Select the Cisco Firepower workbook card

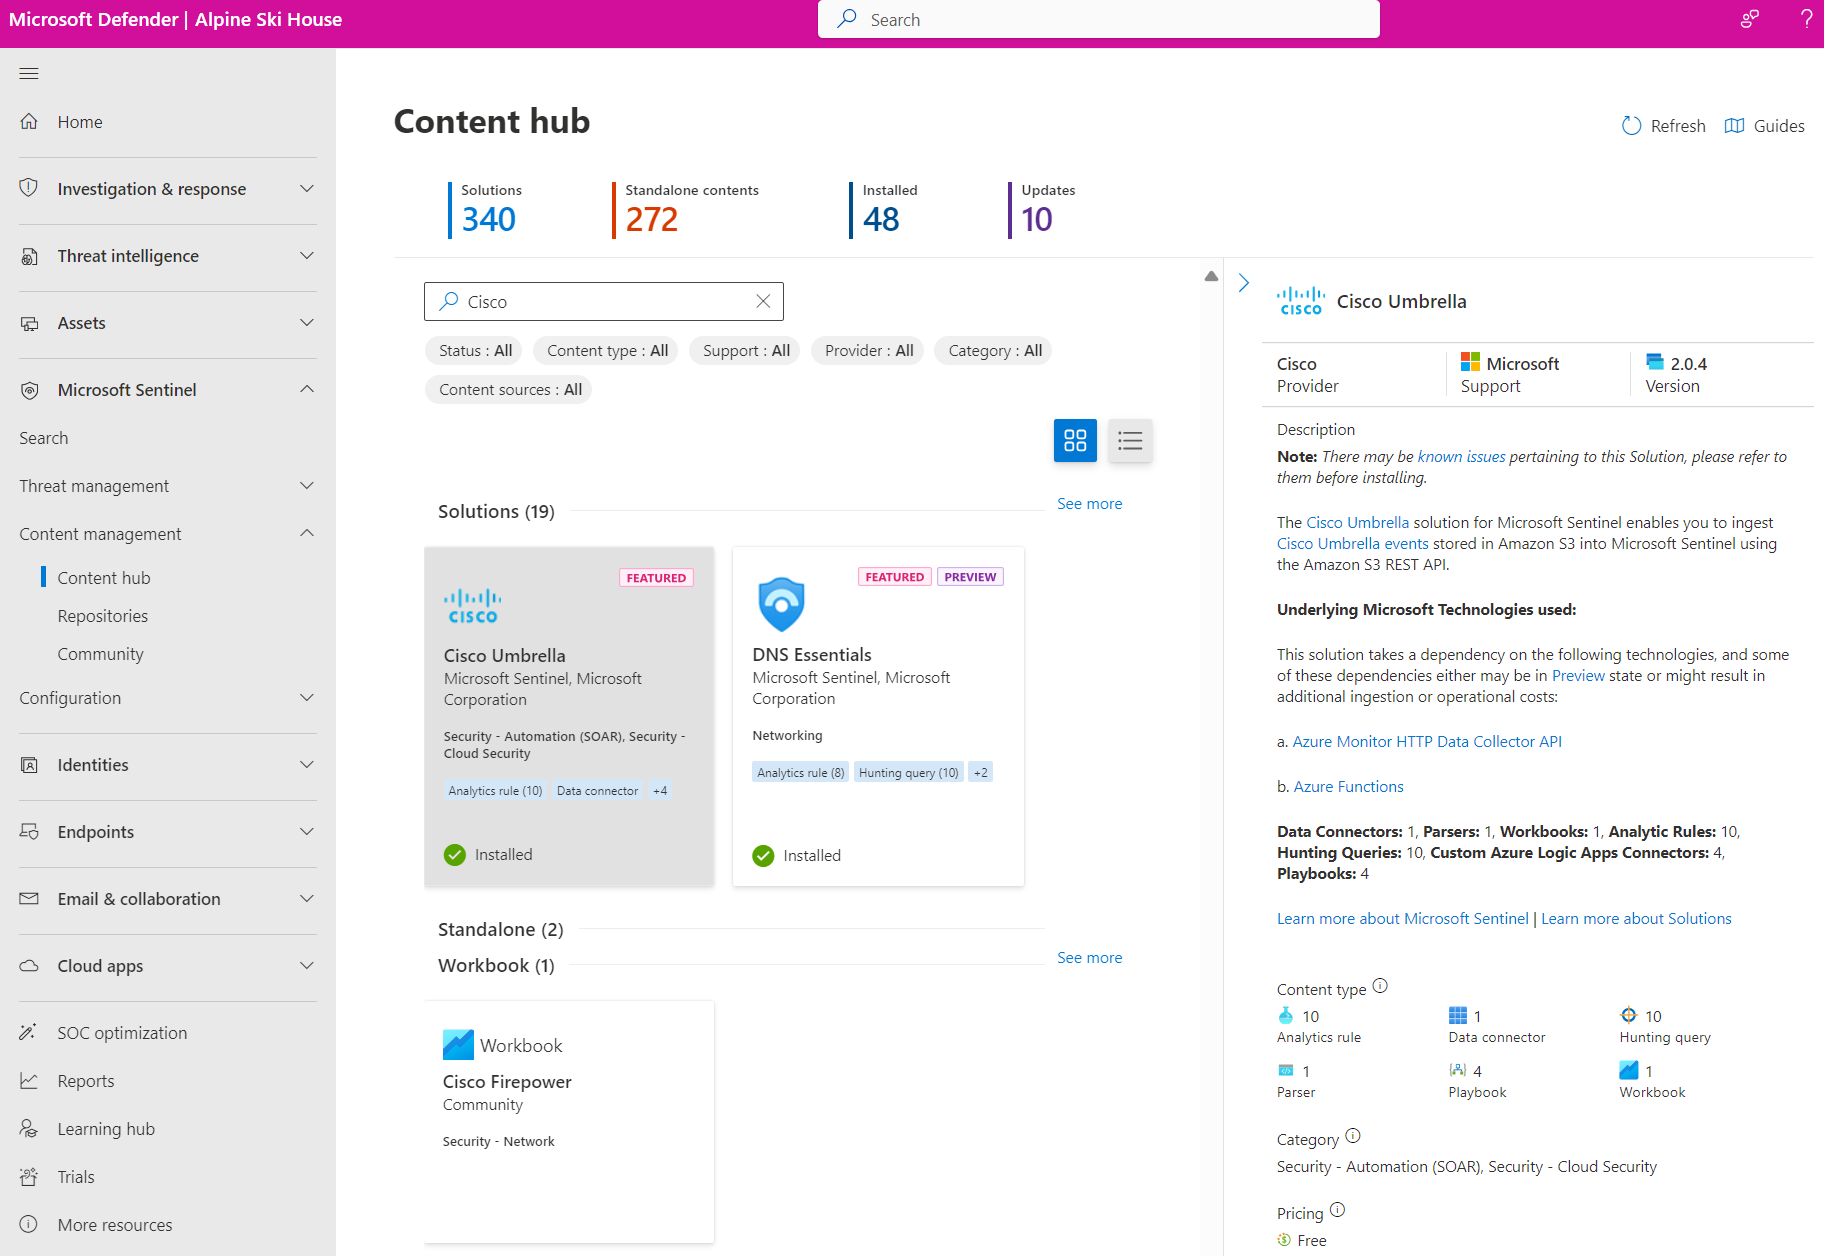(x=569, y=1121)
